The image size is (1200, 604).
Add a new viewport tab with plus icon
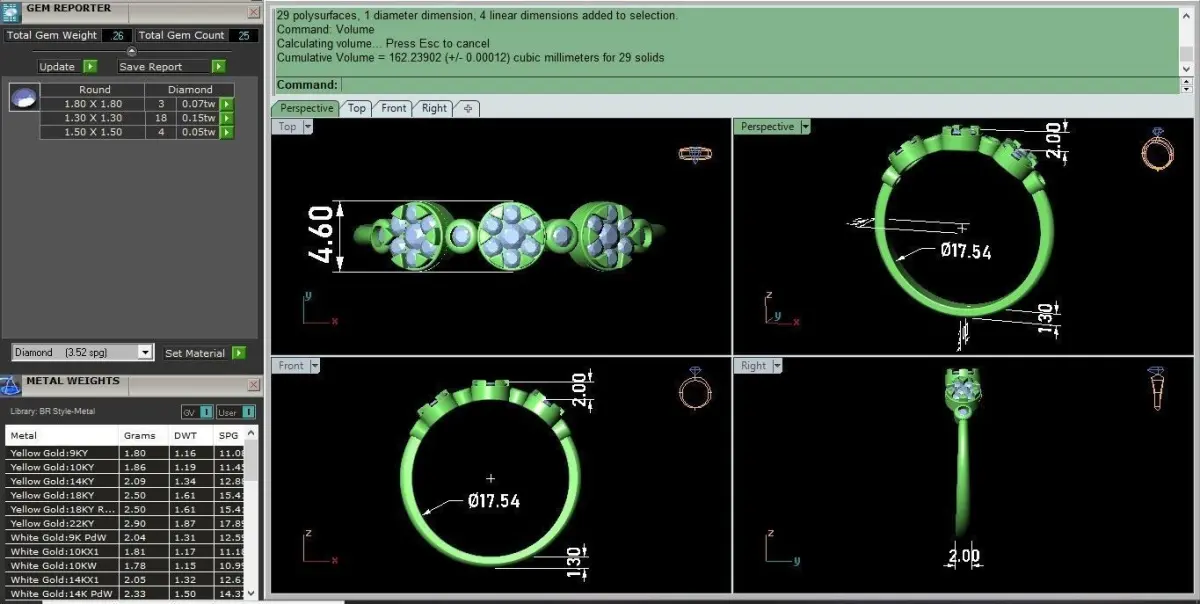point(467,108)
